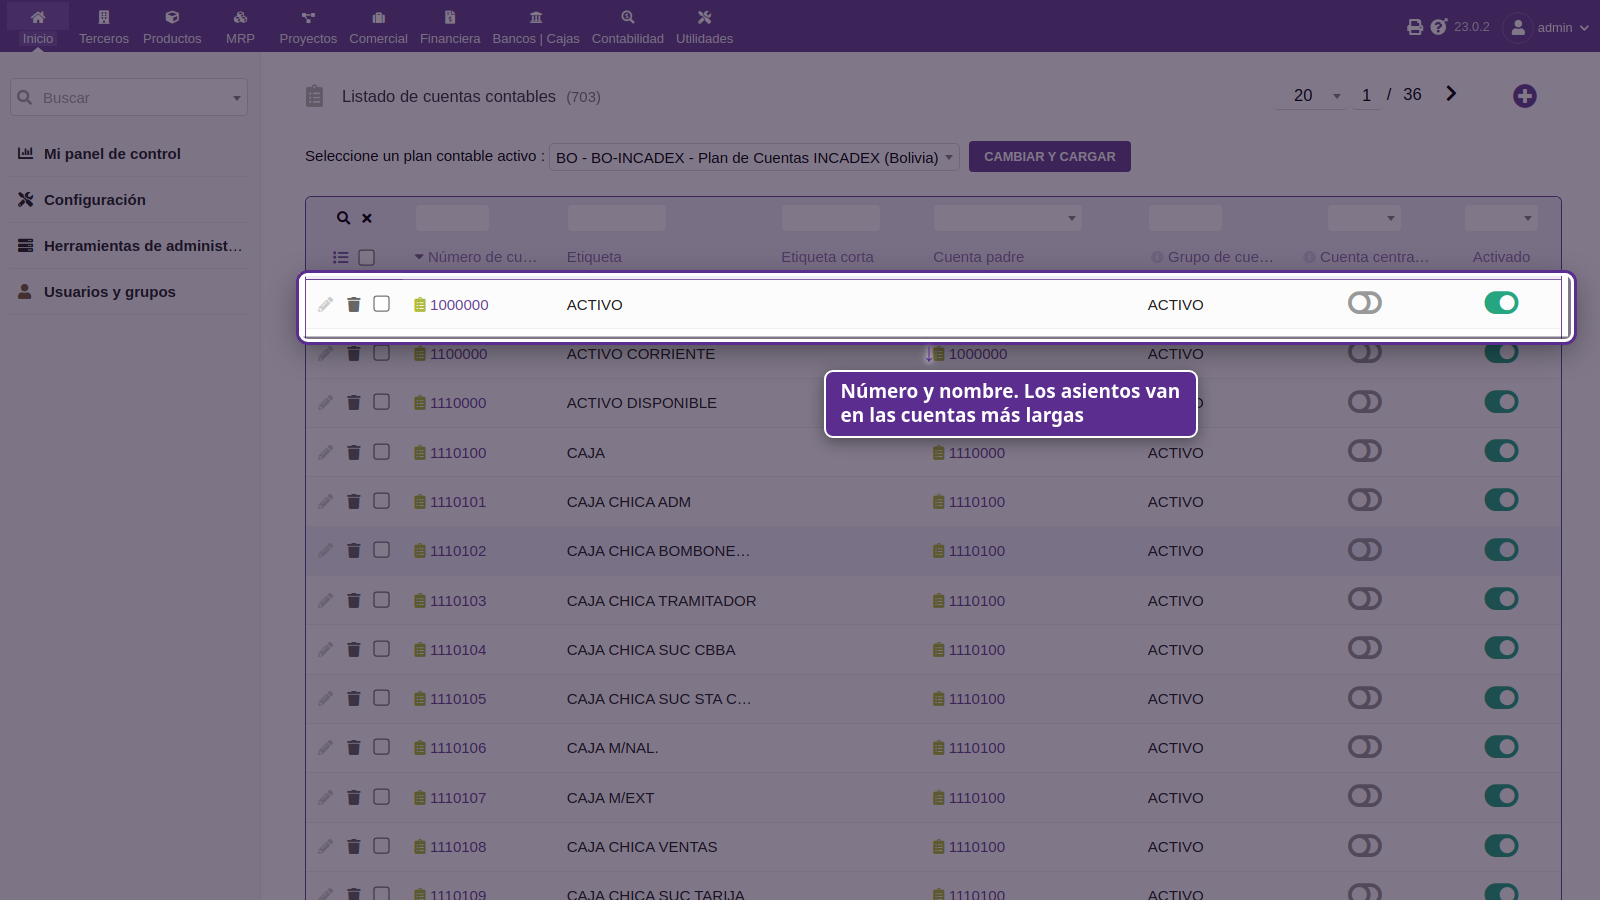Open Mi panel de control
Image resolution: width=1600 pixels, height=900 pixels.
(x=112, y=154)
